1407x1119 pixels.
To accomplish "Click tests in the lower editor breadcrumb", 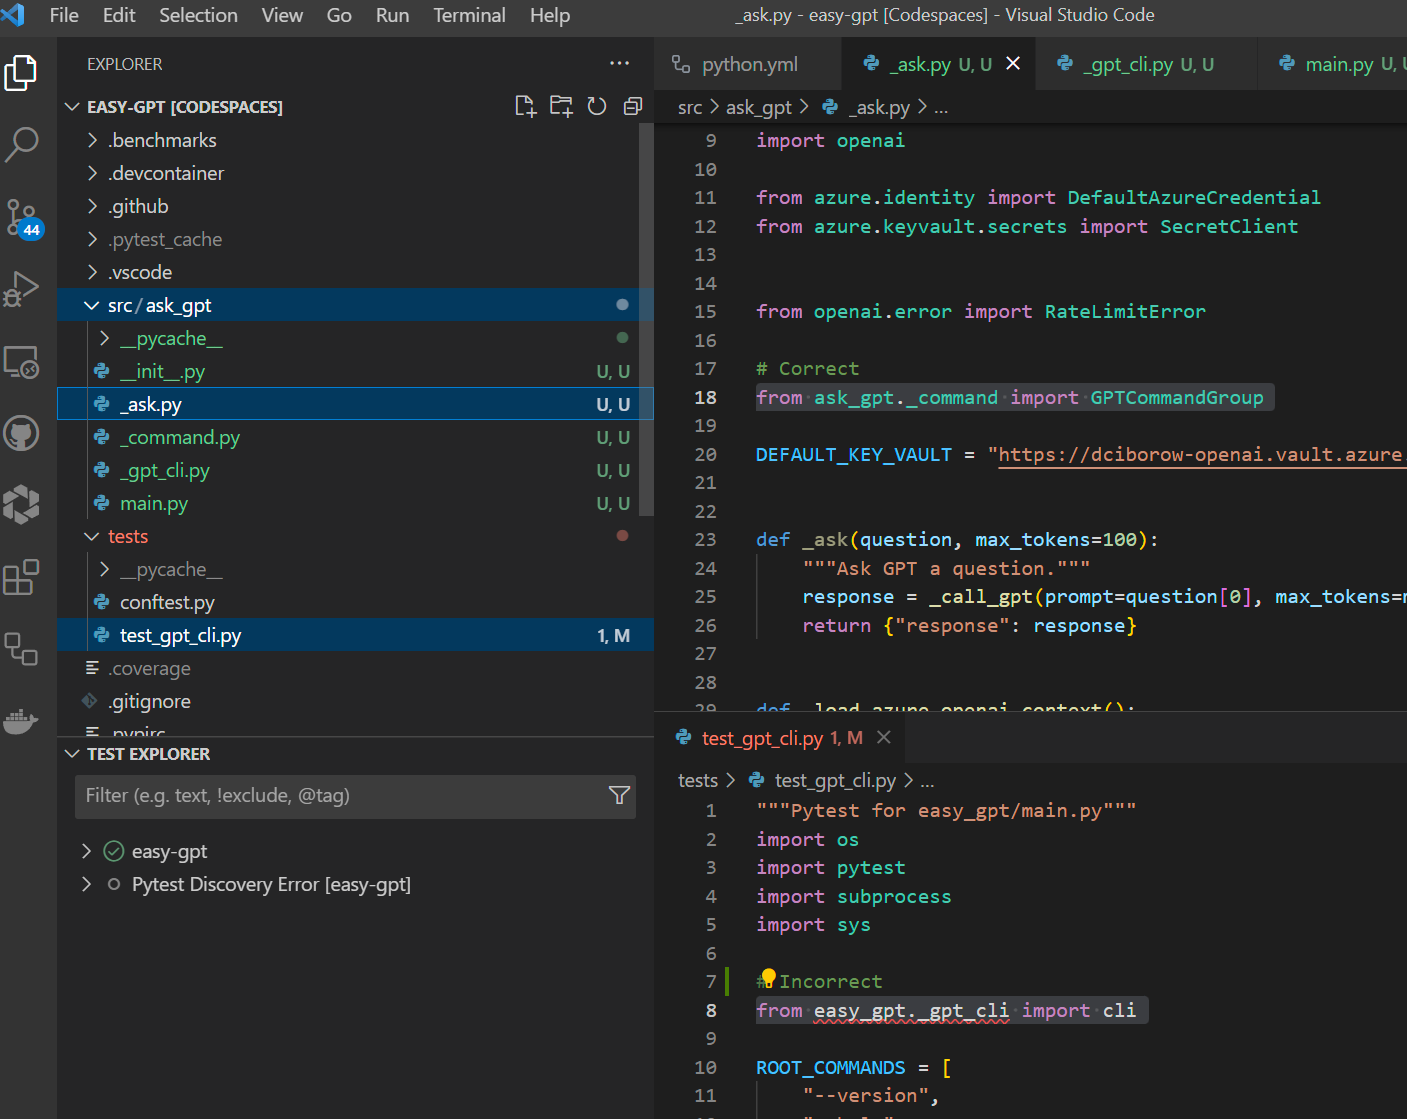I will pyautogui.click(x=698, y=780).
